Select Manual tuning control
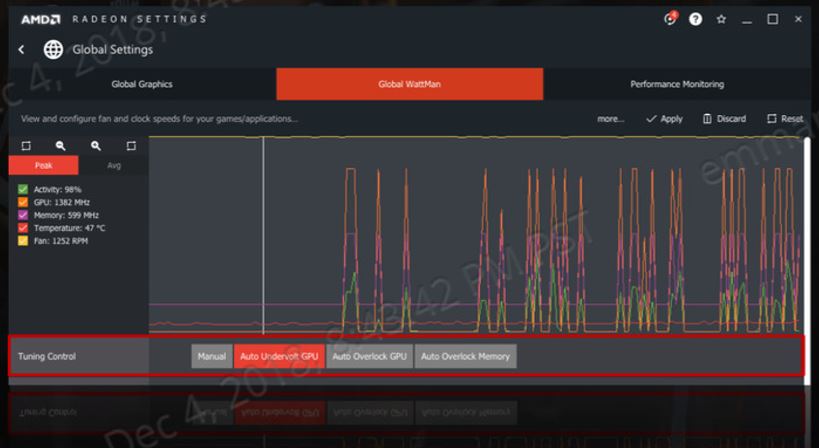 click(x=212, y=356)
